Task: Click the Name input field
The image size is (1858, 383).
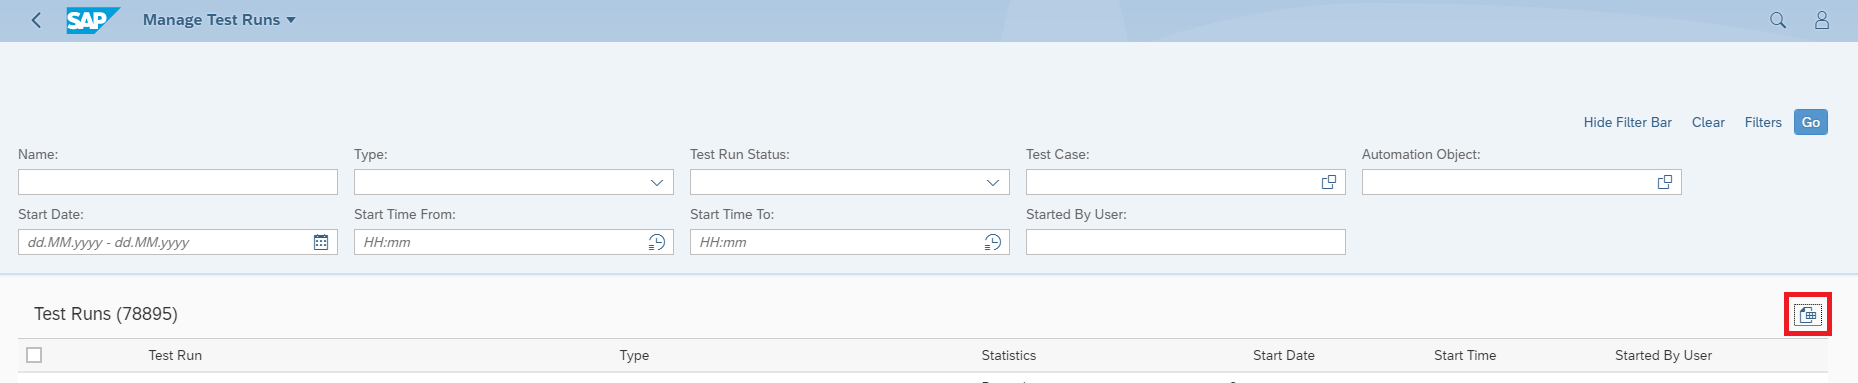Action: click(178, 182)
